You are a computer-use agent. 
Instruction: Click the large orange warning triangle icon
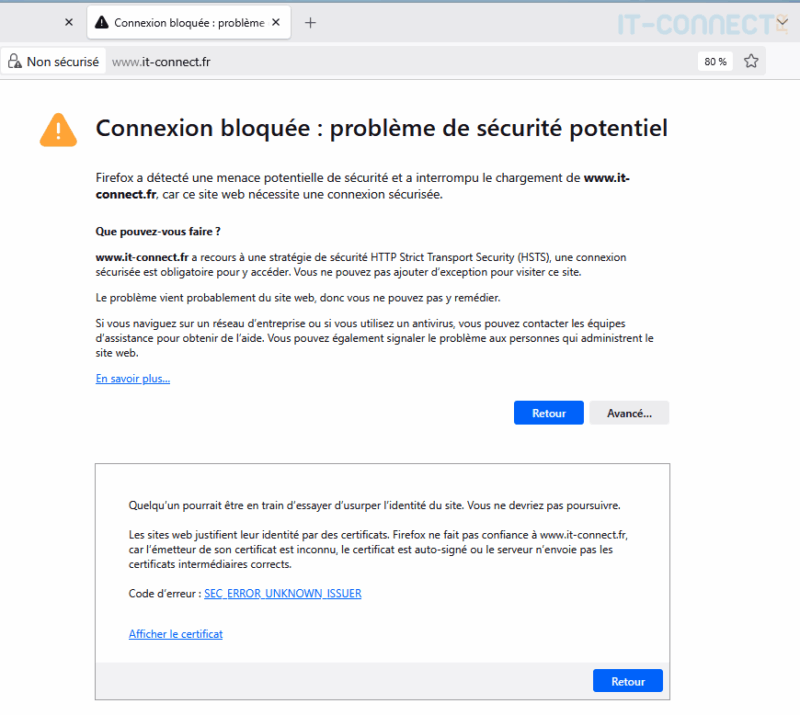(x=58, y=129)
